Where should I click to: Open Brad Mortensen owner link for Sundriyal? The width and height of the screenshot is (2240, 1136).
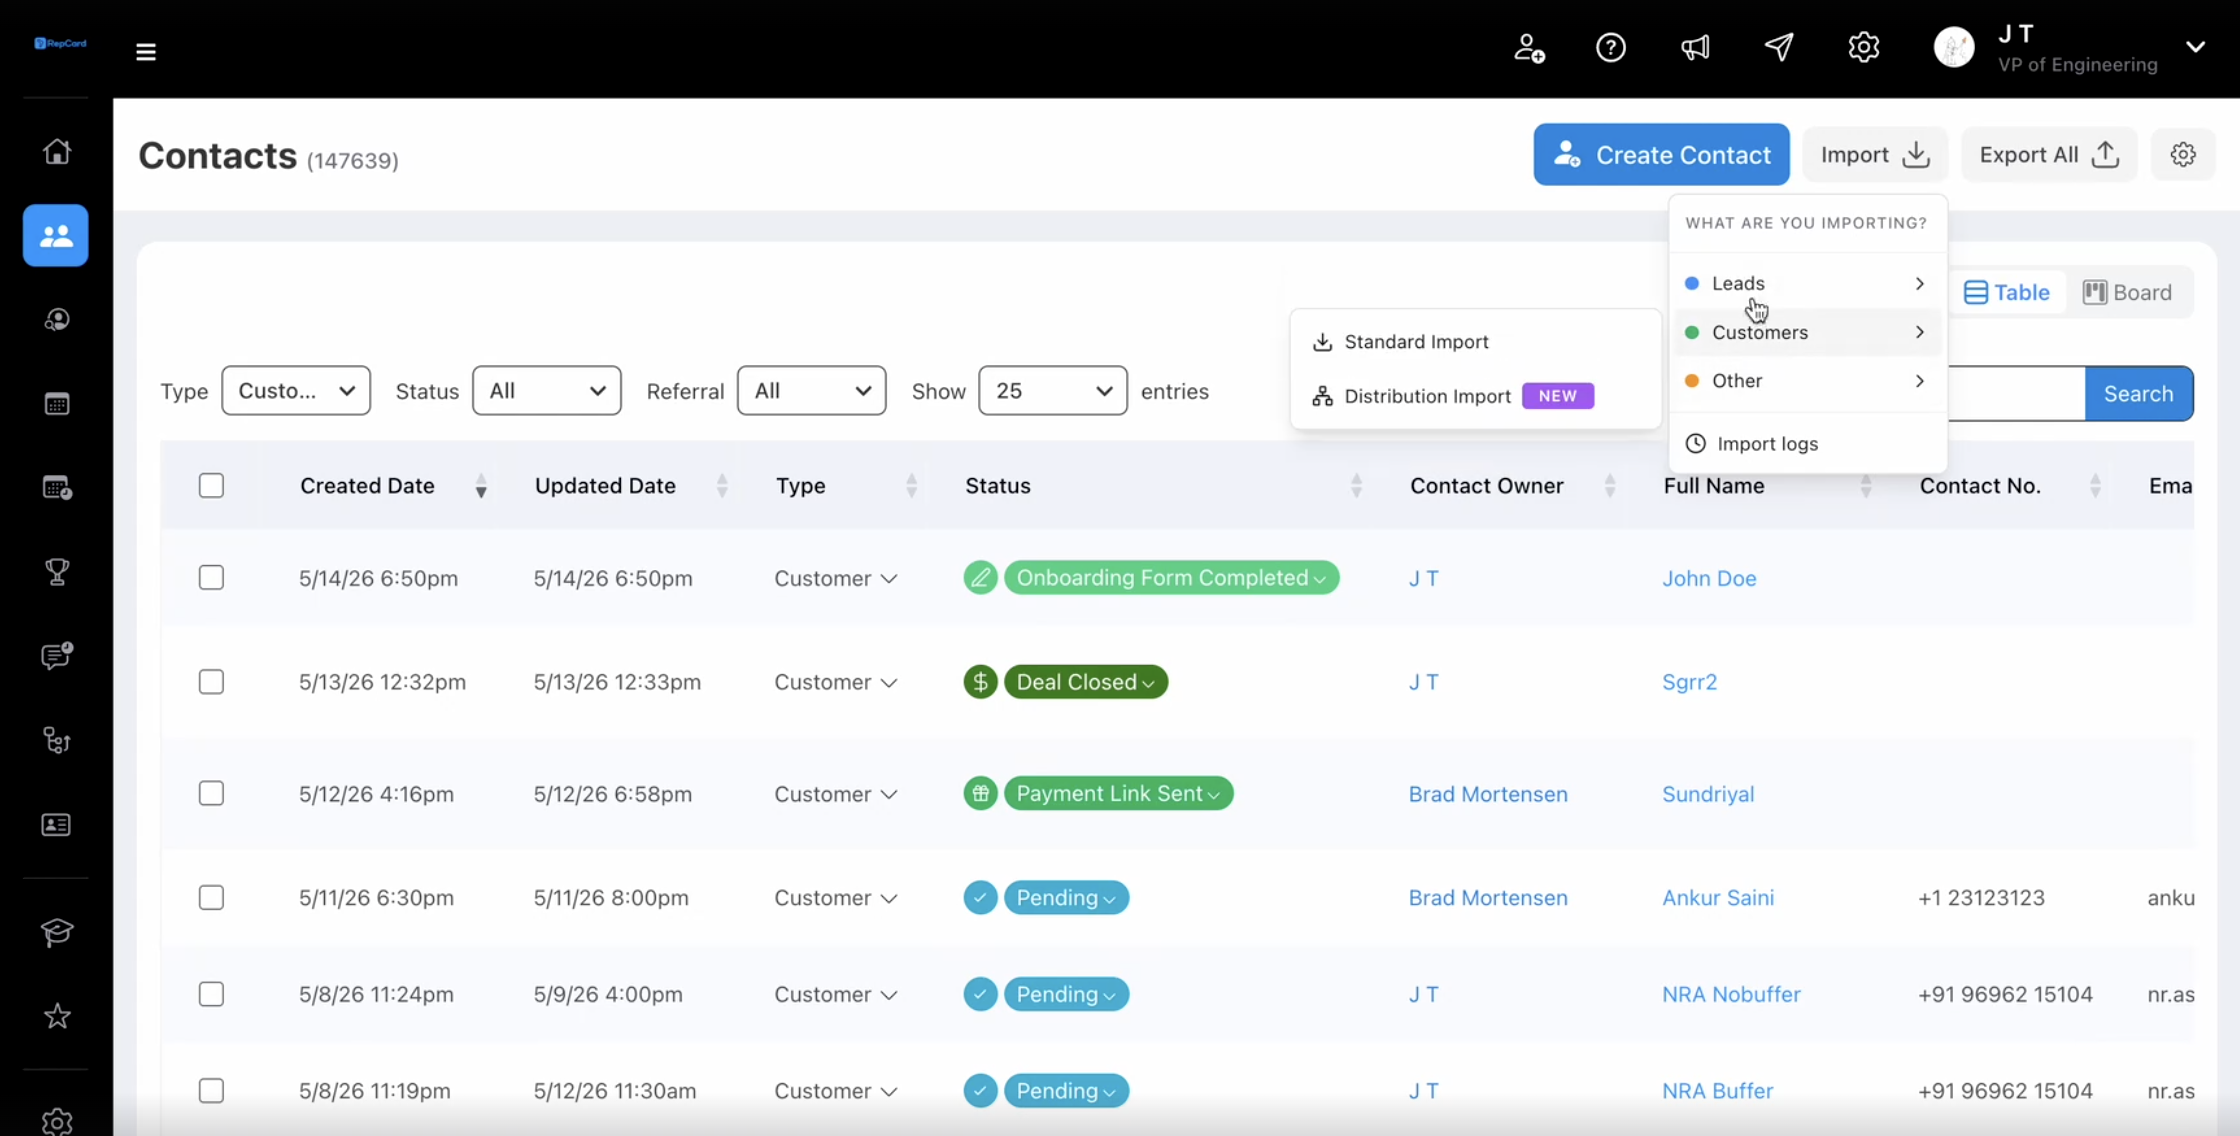pyautogui.click(x=1488, y=794)
